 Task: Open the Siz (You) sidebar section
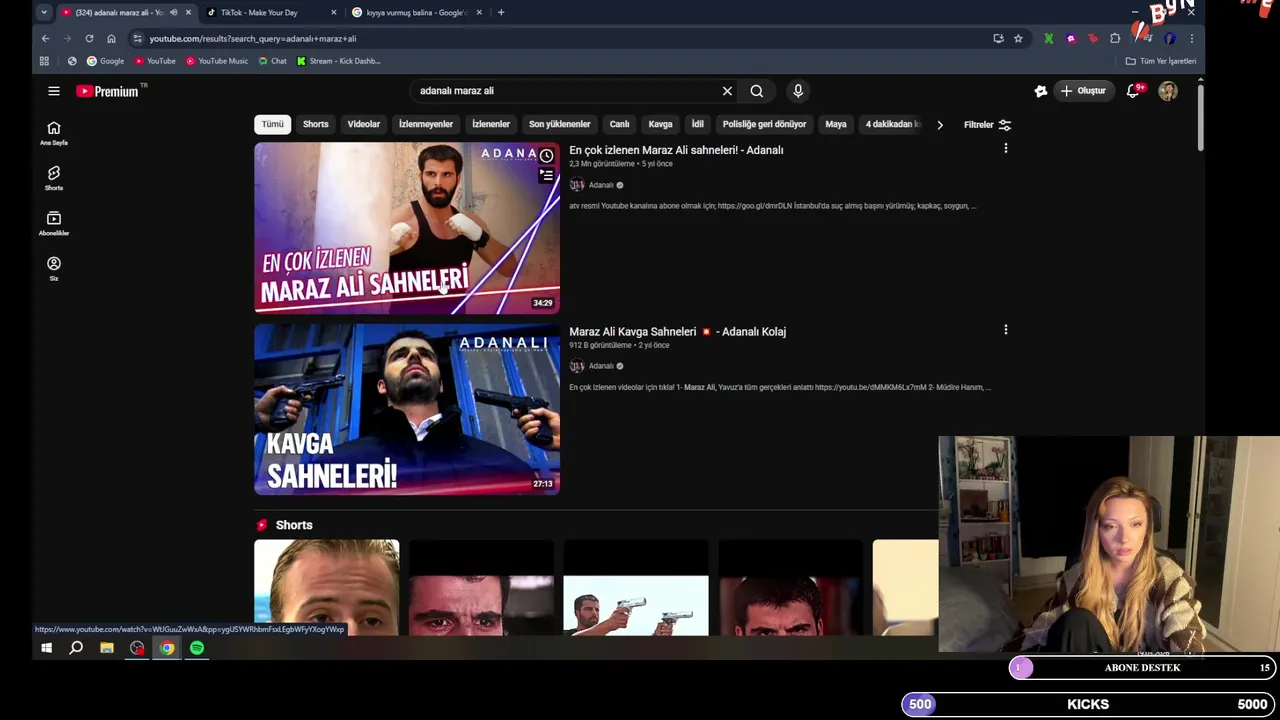coord(54,268)
